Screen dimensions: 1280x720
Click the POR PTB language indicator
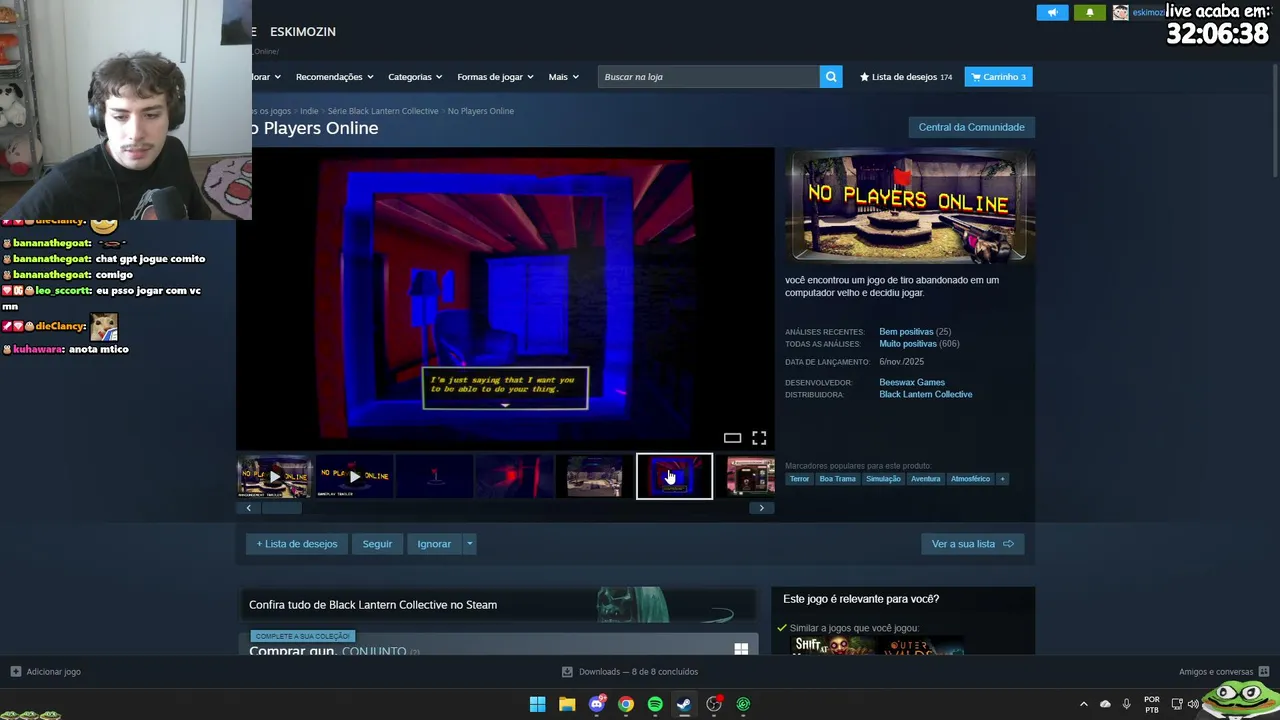pos(1151,704)
